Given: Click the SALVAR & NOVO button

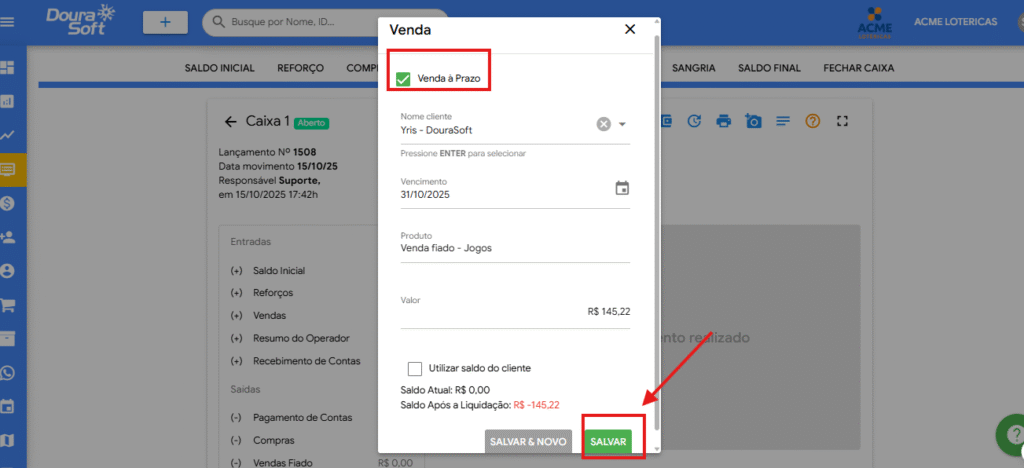Looking at the screenshot, I should 528,442.
